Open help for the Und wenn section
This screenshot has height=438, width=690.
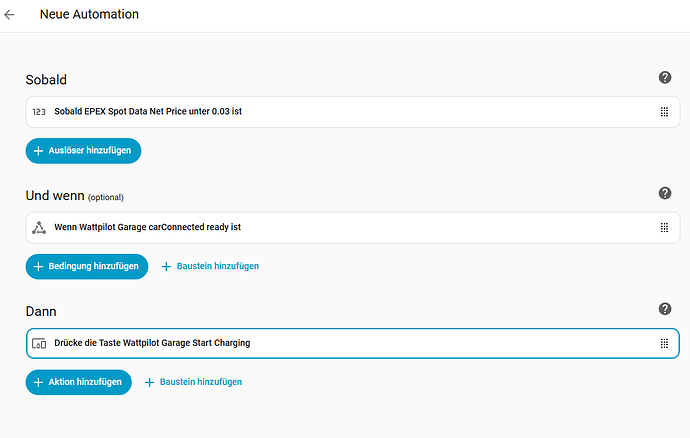tap(665, 193)
